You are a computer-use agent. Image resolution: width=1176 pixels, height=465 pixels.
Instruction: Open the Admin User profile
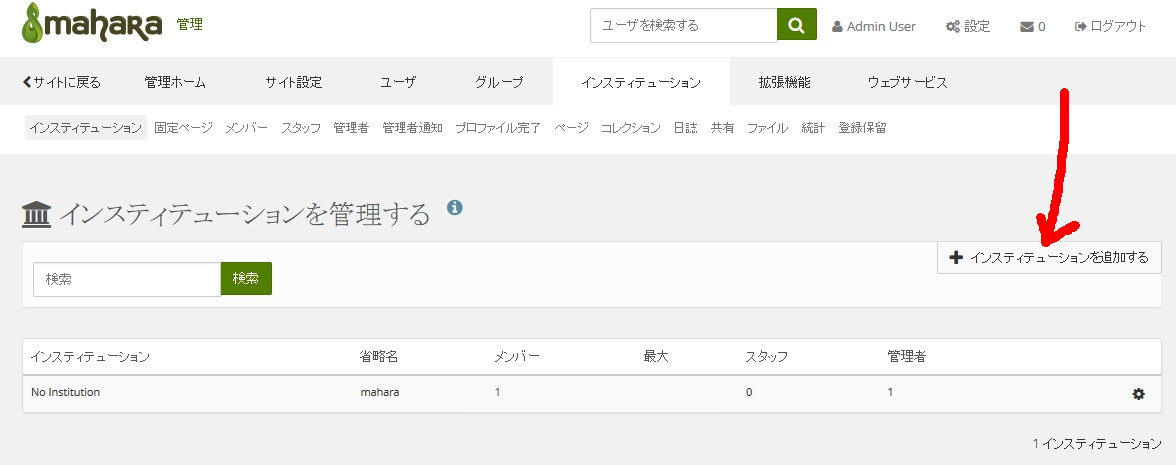tap(874, 27)
